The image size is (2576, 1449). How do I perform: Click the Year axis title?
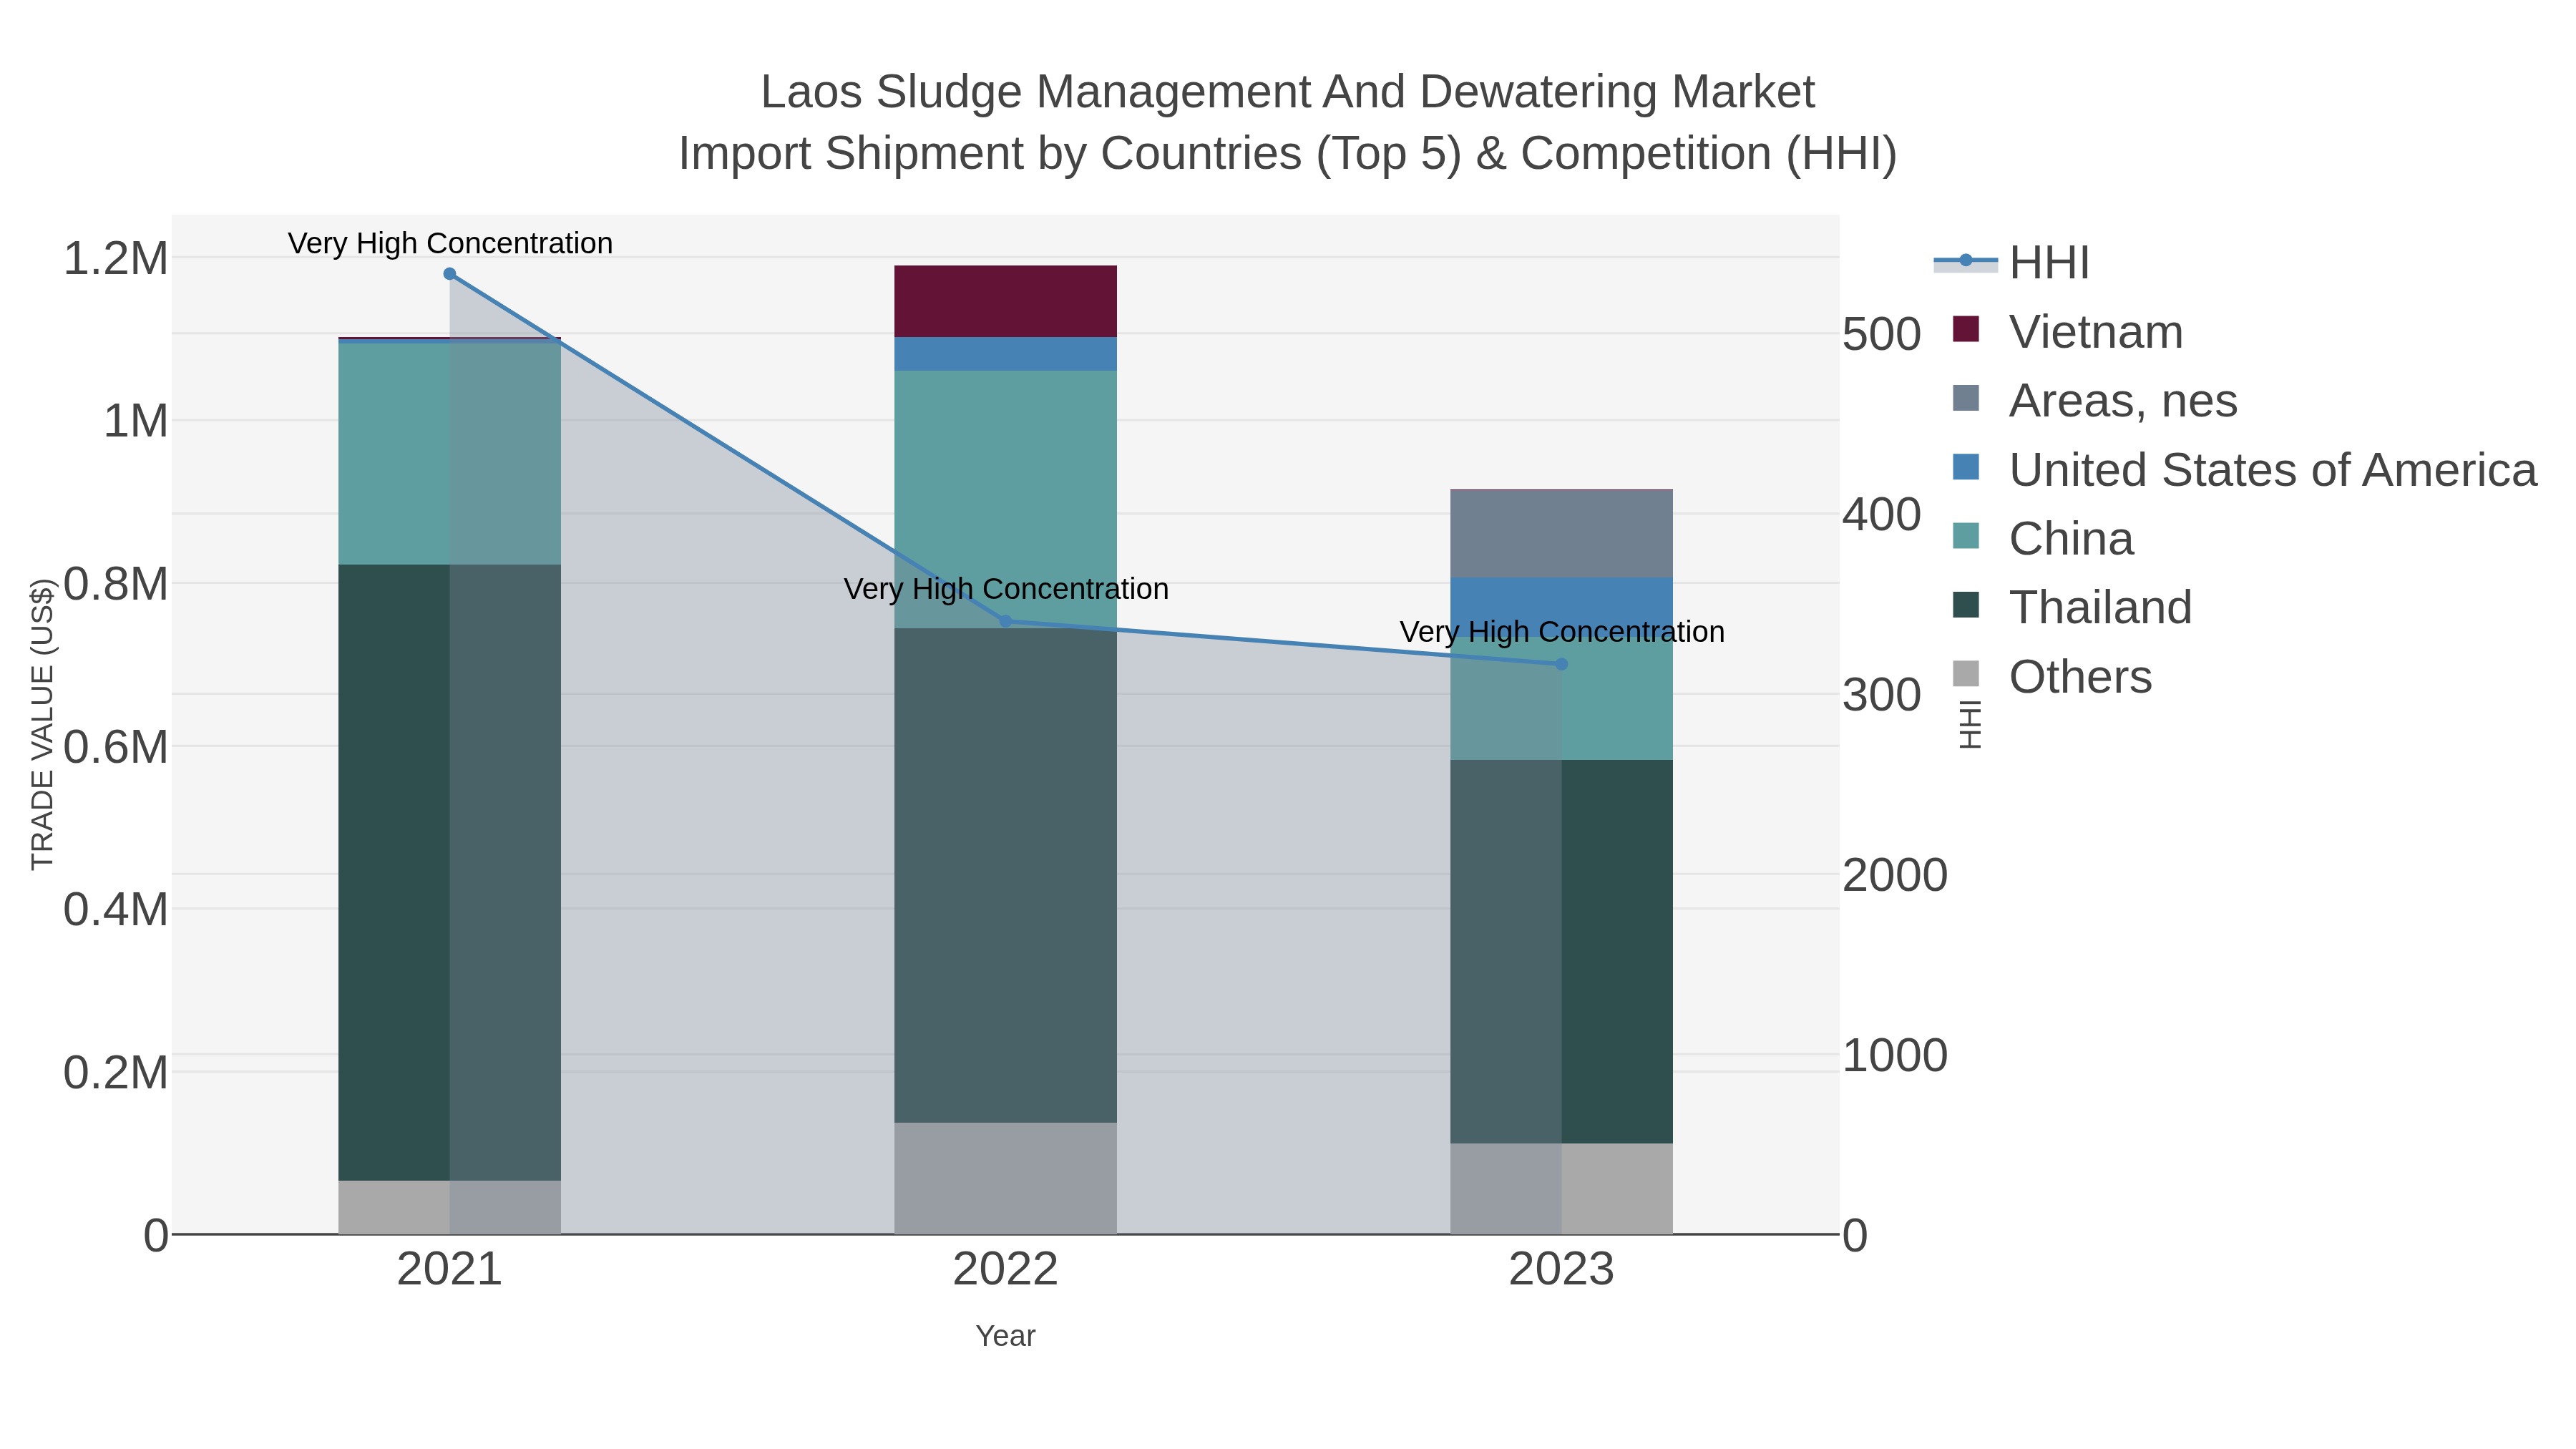[1005, 1336]
